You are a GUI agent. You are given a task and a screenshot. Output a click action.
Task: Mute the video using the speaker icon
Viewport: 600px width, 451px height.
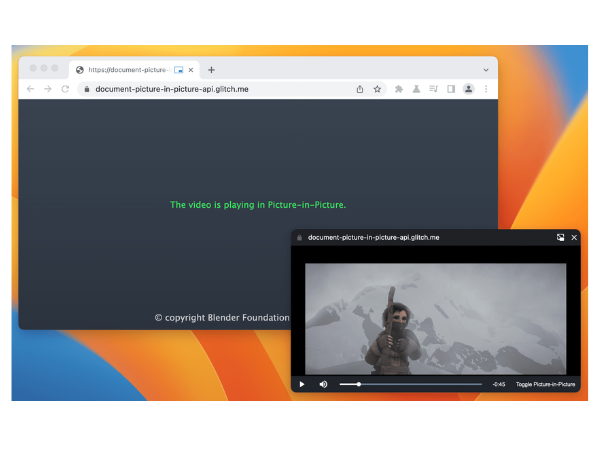click(323, 384)
